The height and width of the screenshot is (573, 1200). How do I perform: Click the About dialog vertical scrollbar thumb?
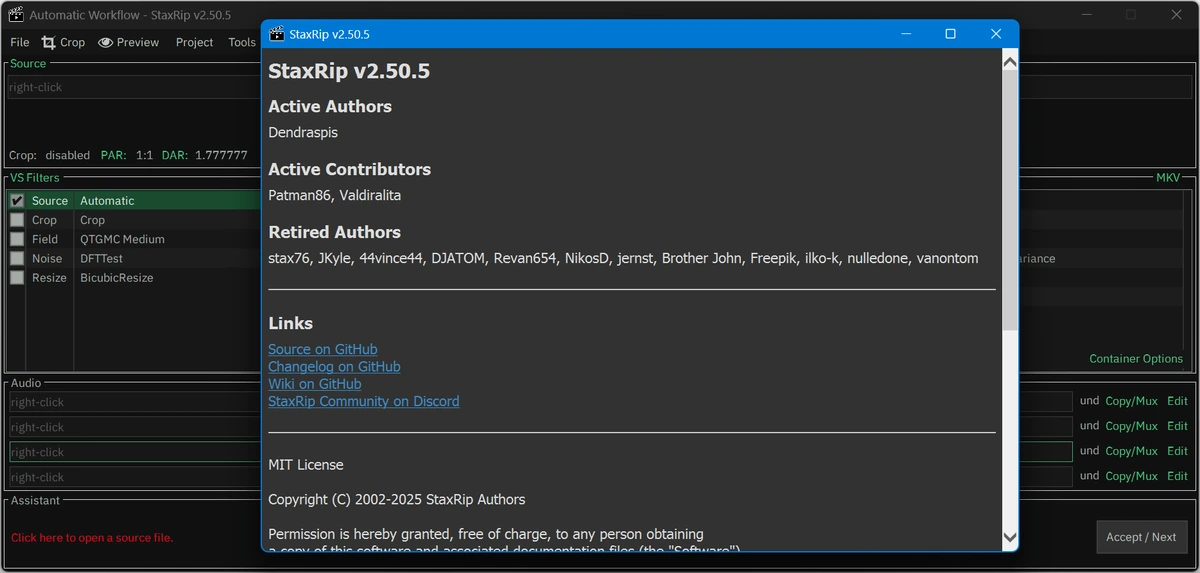[x=1009, y=202]
